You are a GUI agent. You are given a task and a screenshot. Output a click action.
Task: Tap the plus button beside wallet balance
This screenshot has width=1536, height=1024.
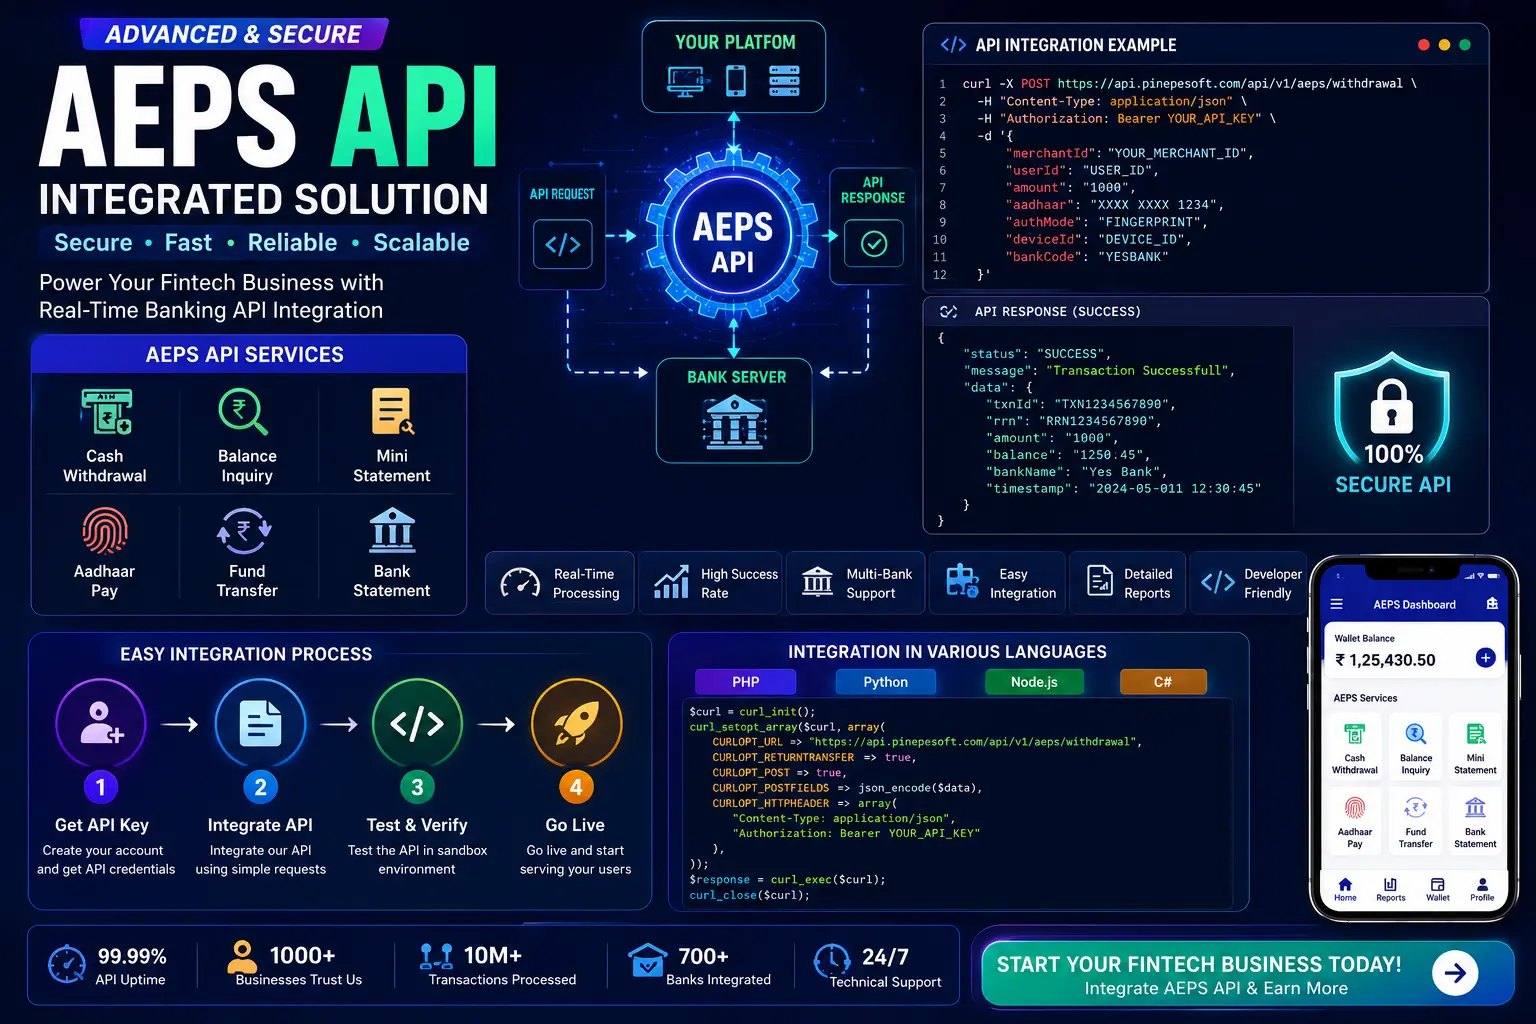point(1485,658)
